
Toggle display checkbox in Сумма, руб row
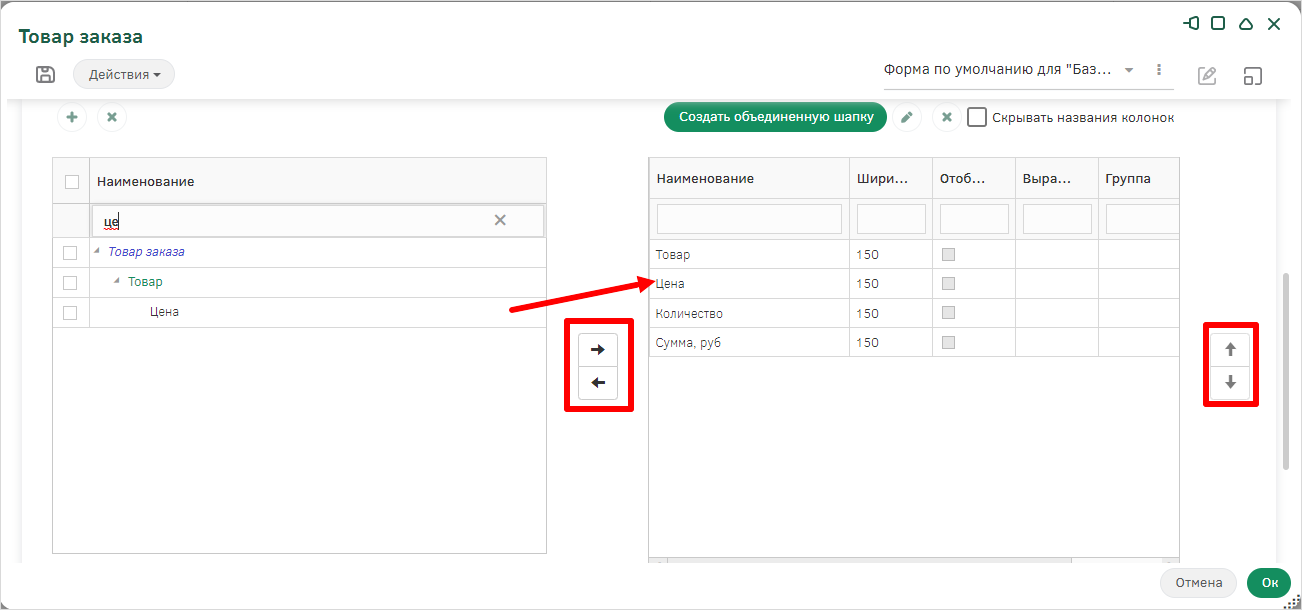948,342
